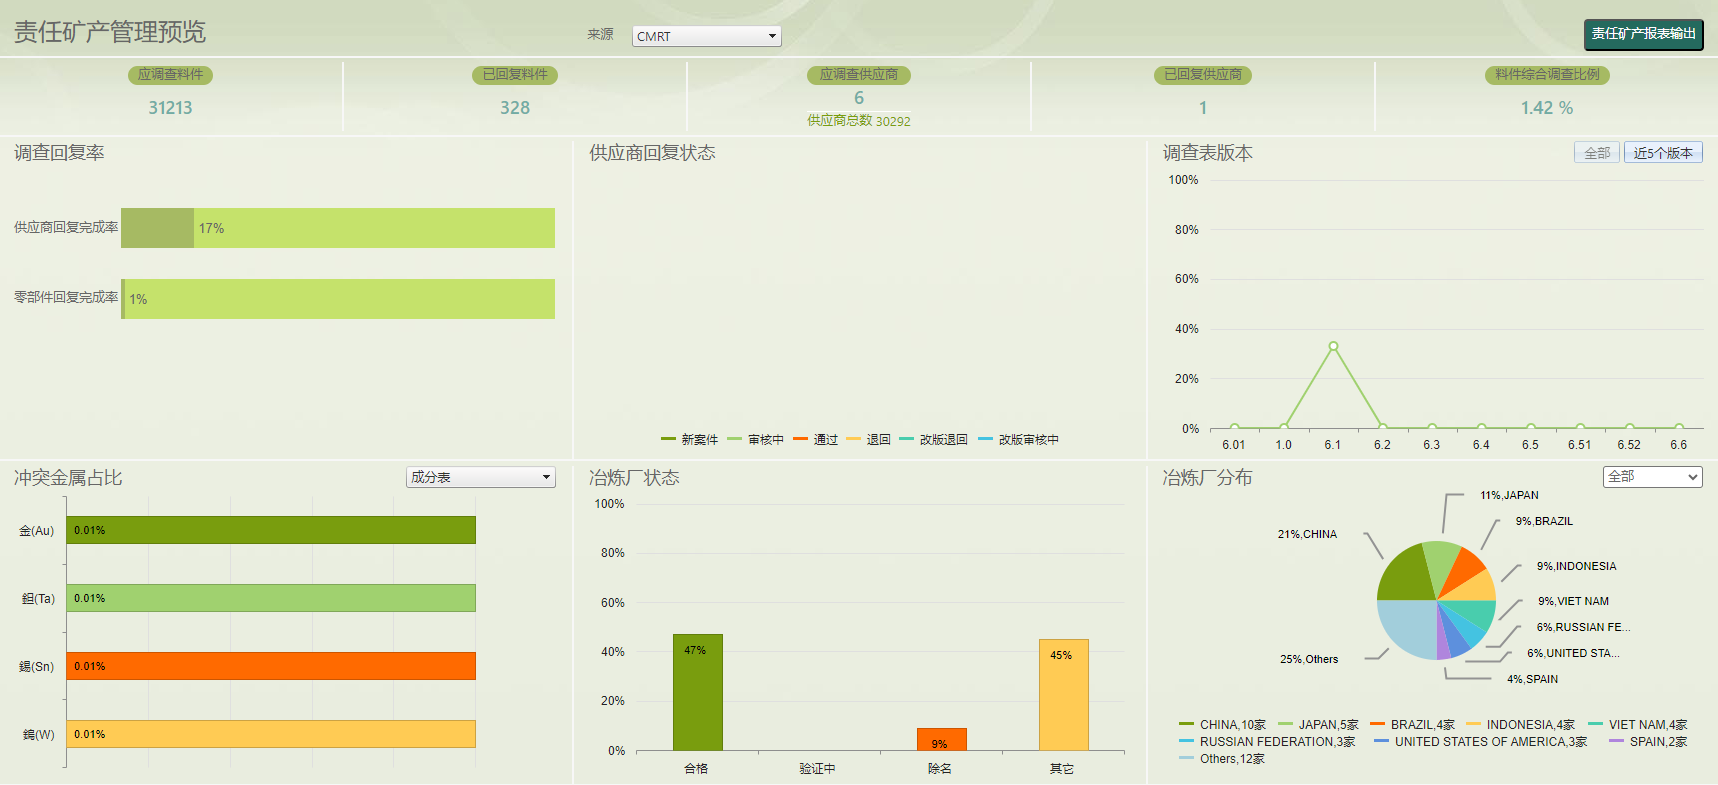Toggle BRAZIL,4家 legend entry
This screenshot has width=1718, height=785.
click(x=1412, y=725)
